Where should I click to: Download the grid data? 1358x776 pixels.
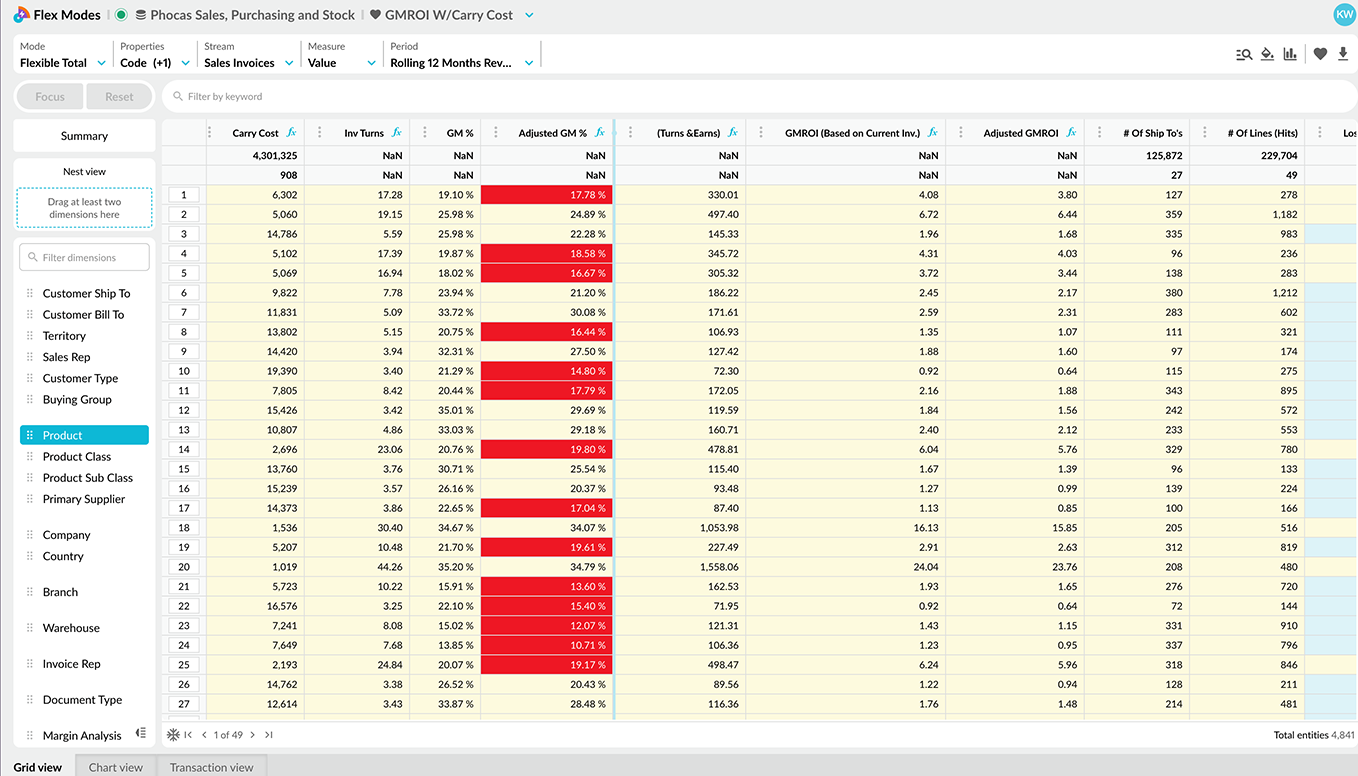(x=1345, y=54)
